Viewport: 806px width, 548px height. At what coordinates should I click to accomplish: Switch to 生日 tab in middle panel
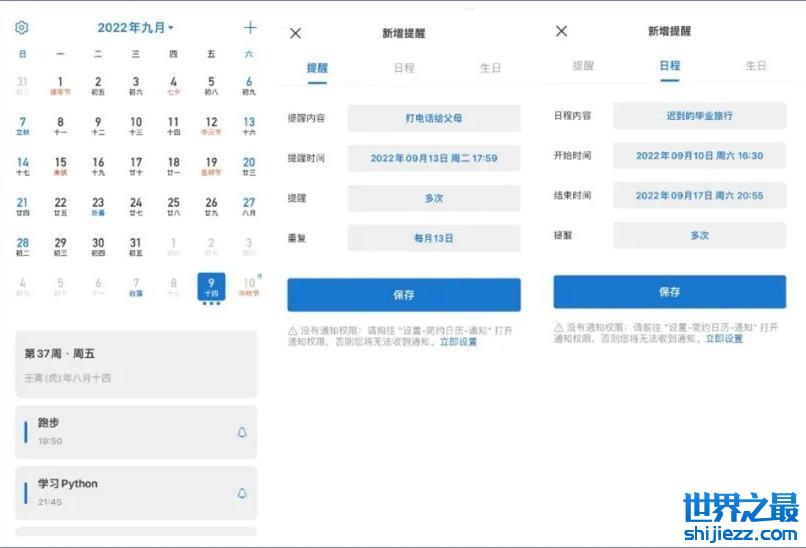pos(490,68)
